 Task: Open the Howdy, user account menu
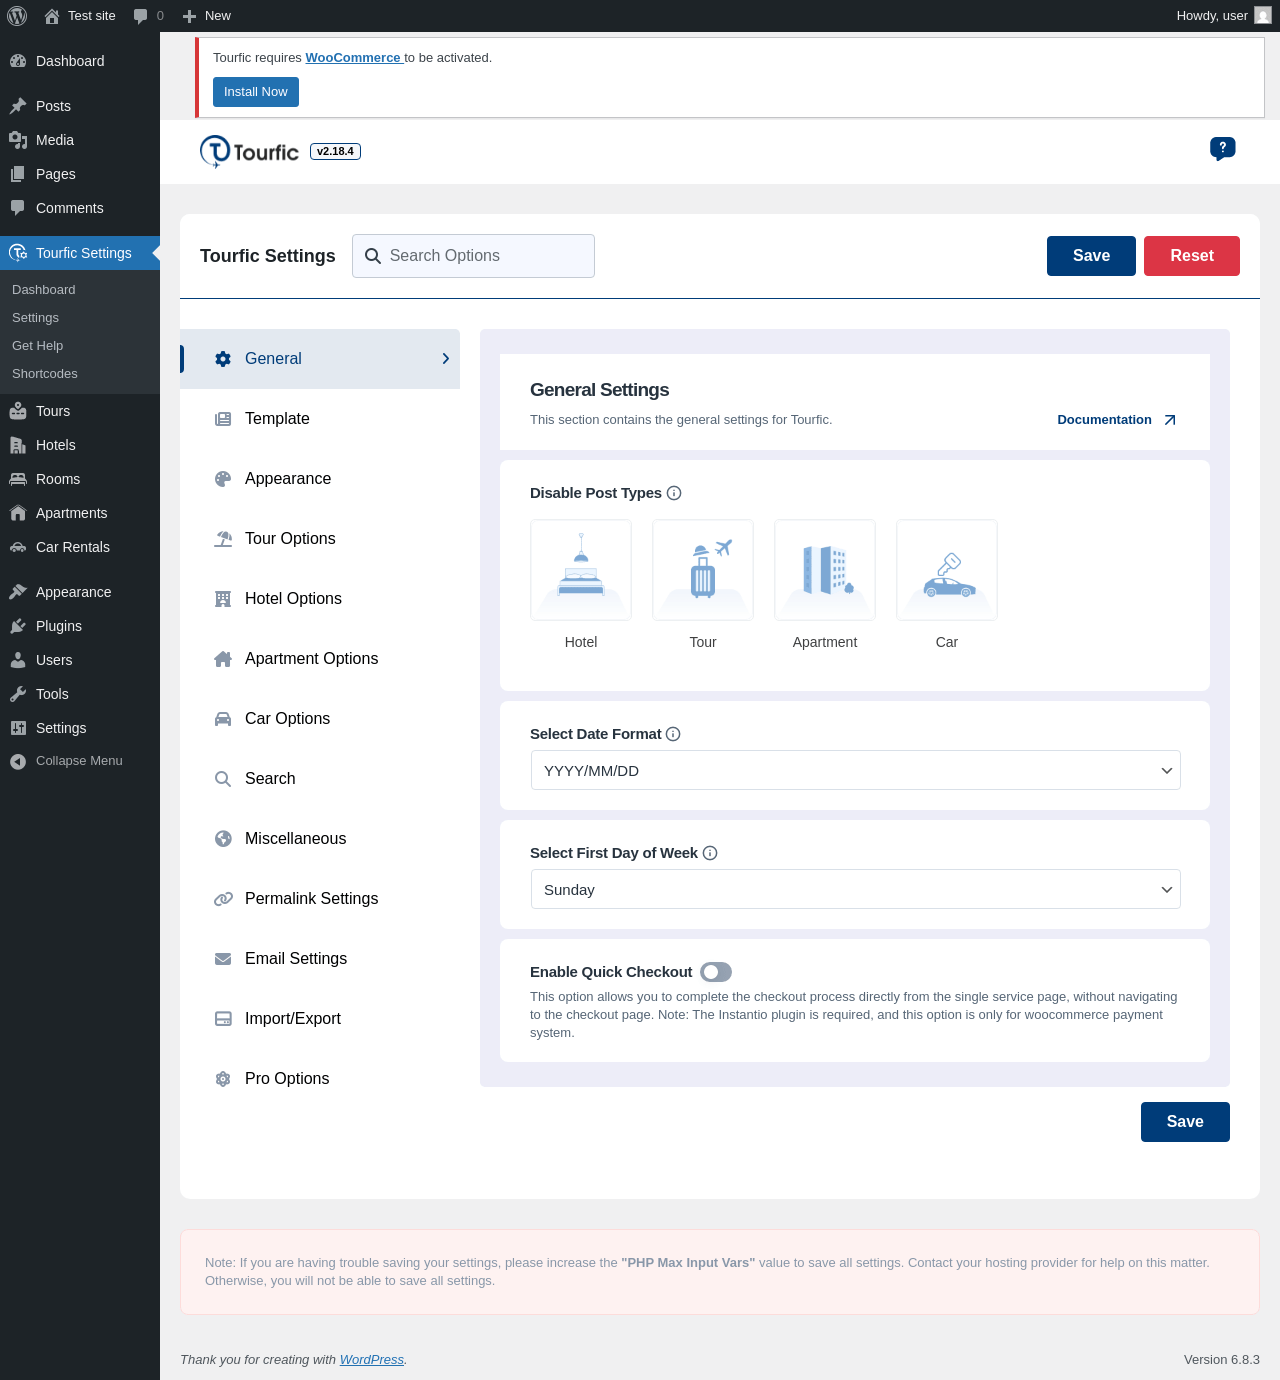(1224, 16)
